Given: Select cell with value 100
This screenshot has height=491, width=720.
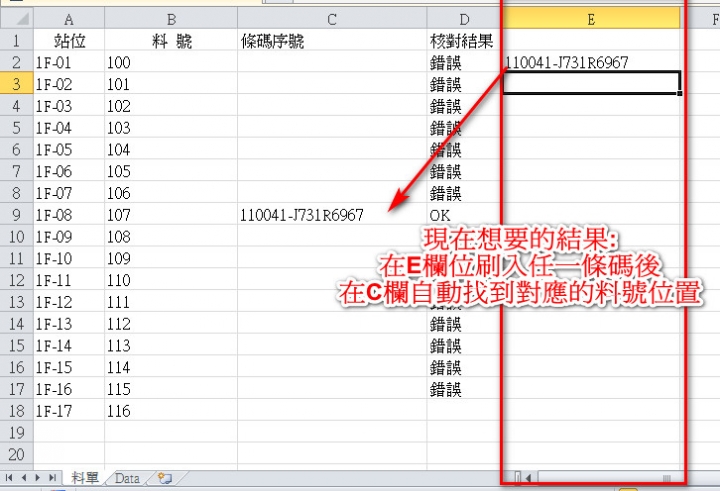Looking at the screenshot, I should [171, 62].
